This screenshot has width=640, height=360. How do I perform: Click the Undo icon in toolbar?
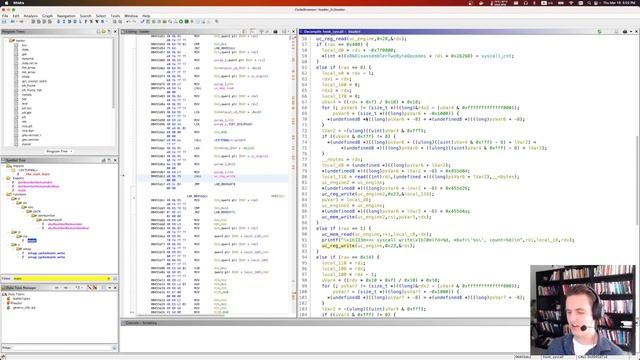(128, 21)
